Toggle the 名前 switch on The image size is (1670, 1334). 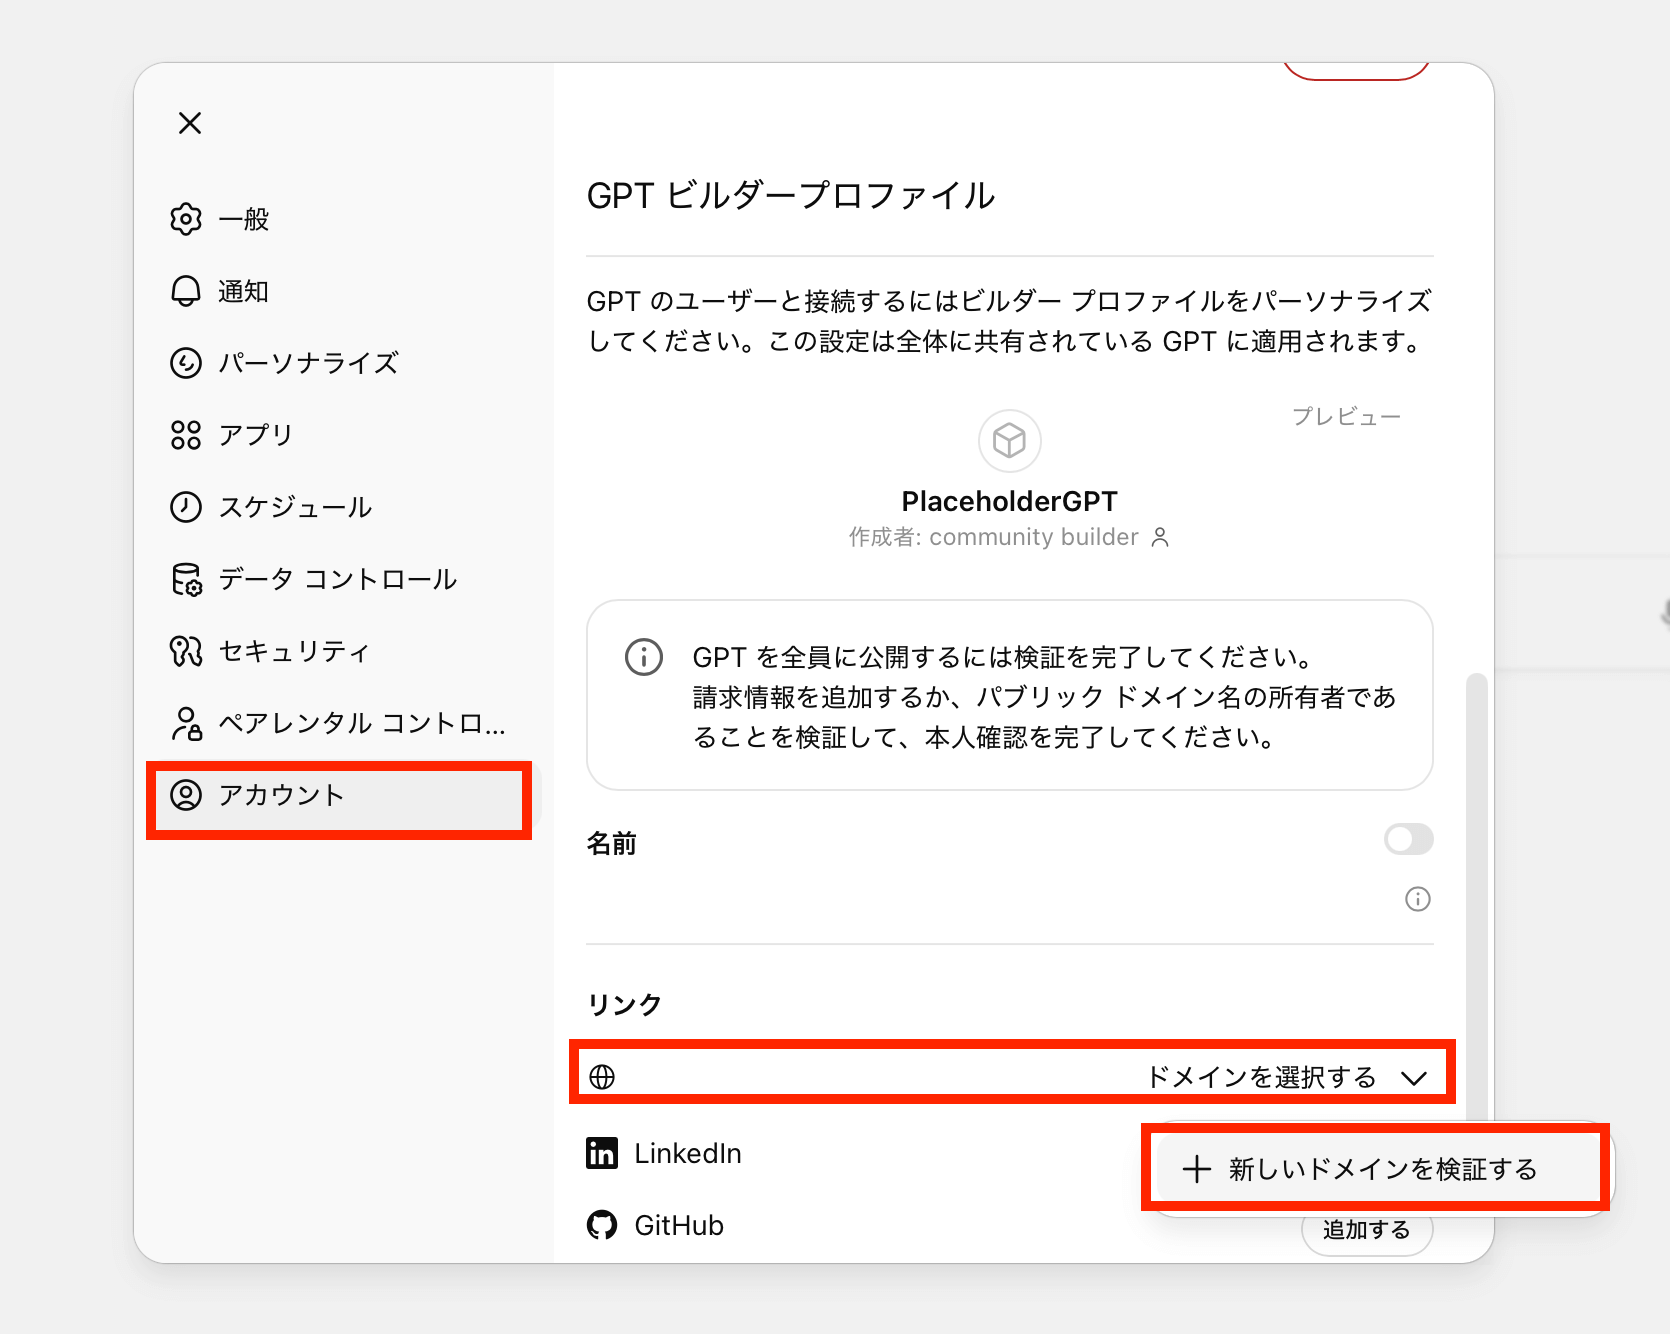(x=1408, y=839)
